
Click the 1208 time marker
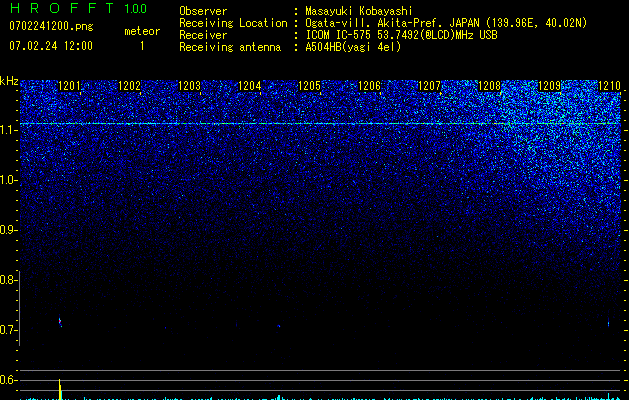tap(489, 85)
